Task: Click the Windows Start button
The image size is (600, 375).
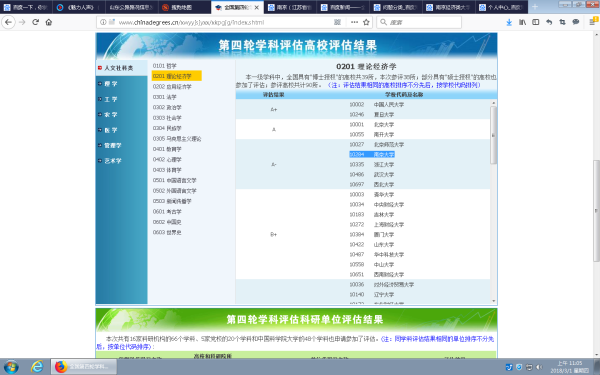Action: 11,367
